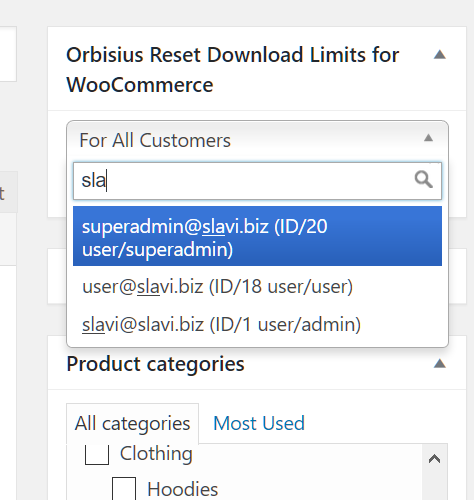Collapse the Product categories panel
This screenshot has width=474, height=500.
[440, 363]
